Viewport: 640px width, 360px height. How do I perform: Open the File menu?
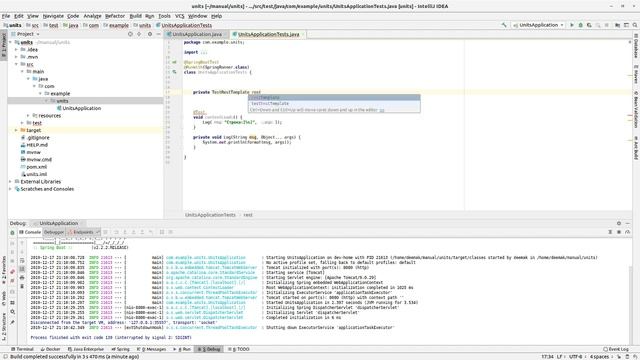tap(6, 16)
